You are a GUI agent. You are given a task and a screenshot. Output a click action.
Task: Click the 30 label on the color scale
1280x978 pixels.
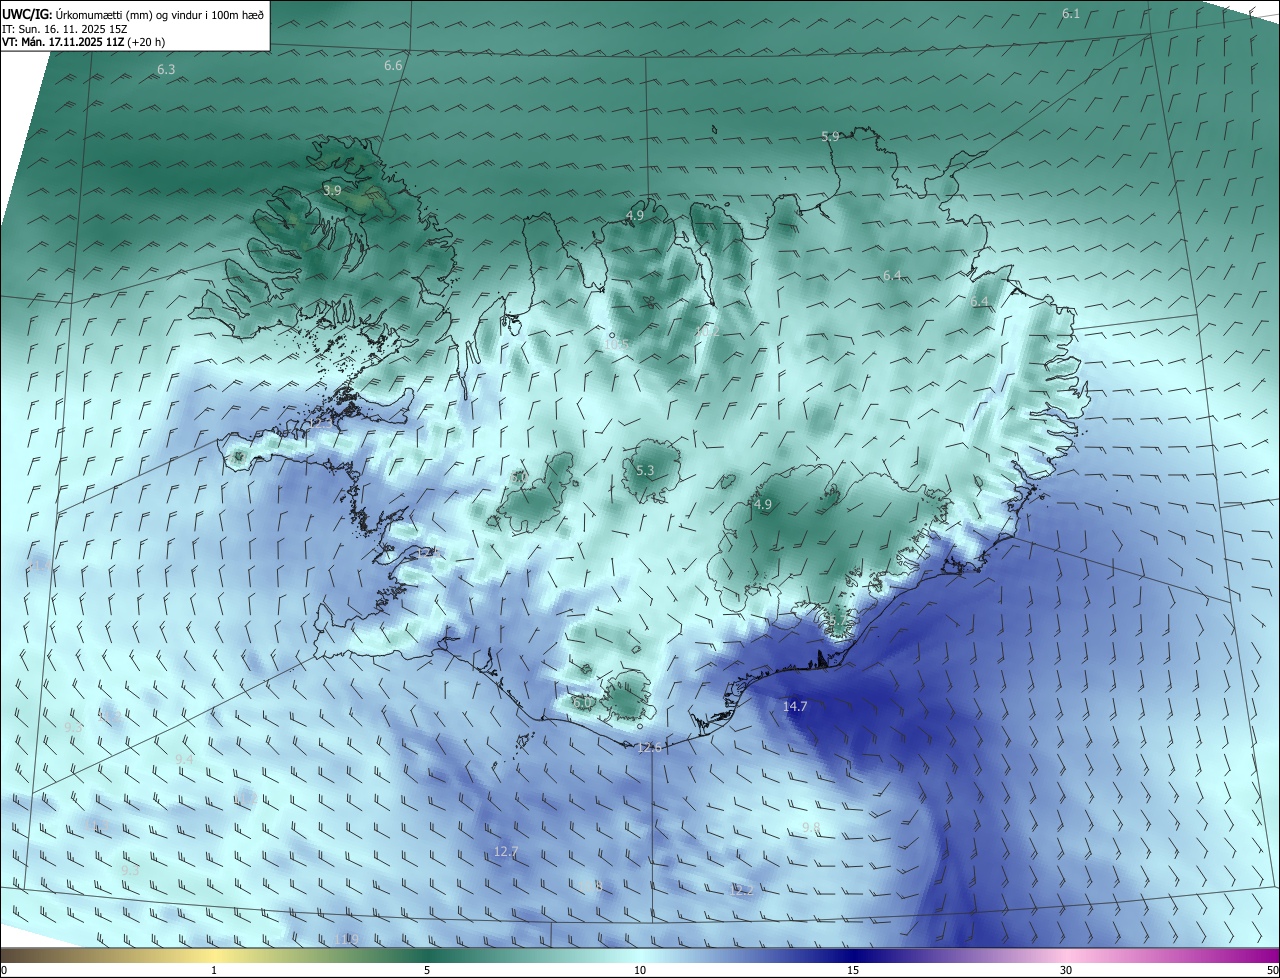click(1066, 970)
